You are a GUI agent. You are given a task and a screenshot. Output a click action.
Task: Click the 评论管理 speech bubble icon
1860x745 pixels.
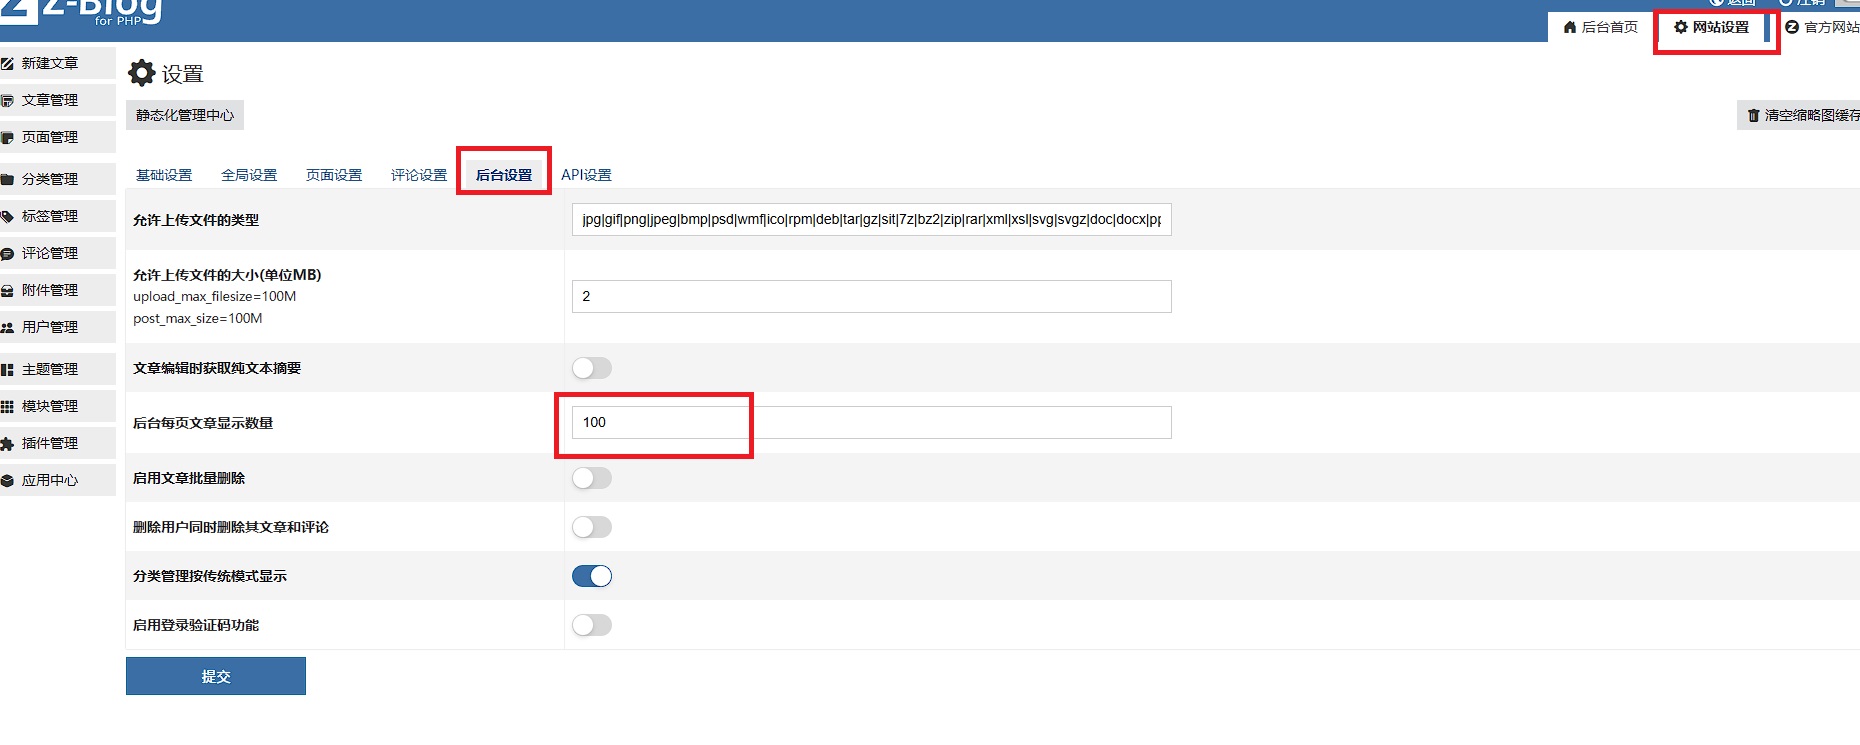click(7, 254)
